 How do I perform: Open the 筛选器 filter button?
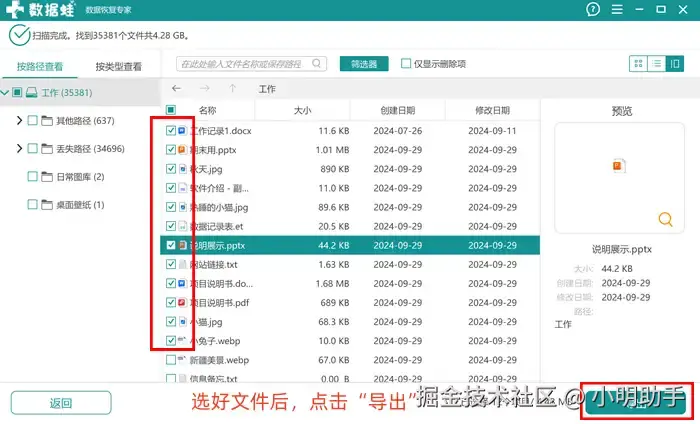coord(364,64)
